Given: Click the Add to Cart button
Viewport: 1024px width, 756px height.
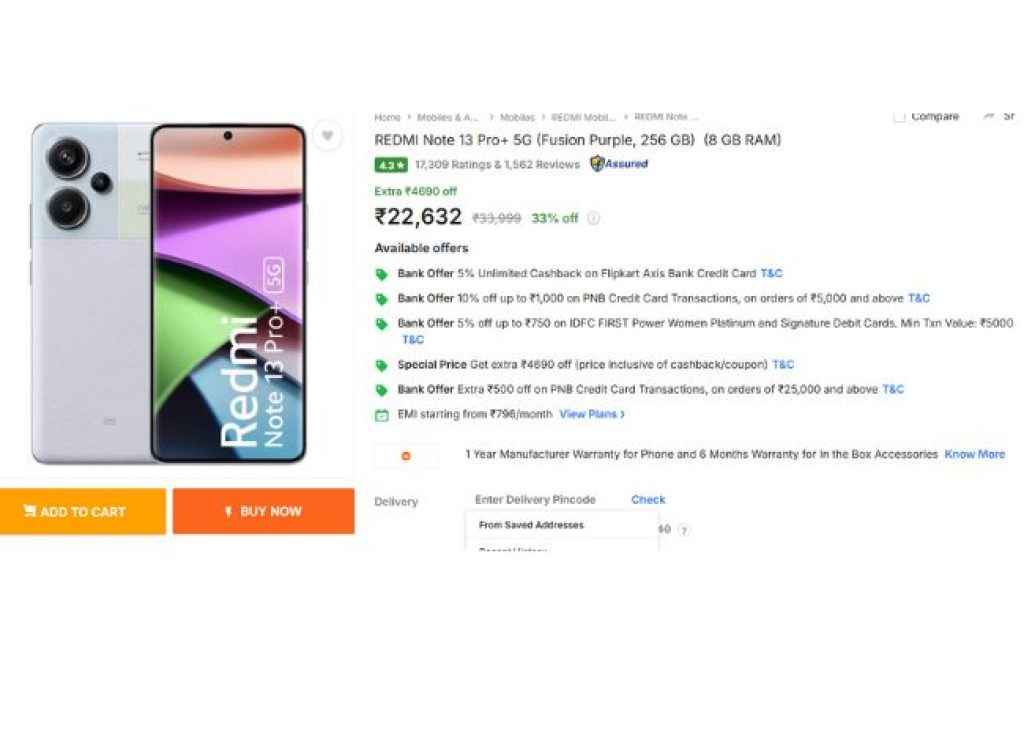Looking at the screenshot, I should coord(83,511).
